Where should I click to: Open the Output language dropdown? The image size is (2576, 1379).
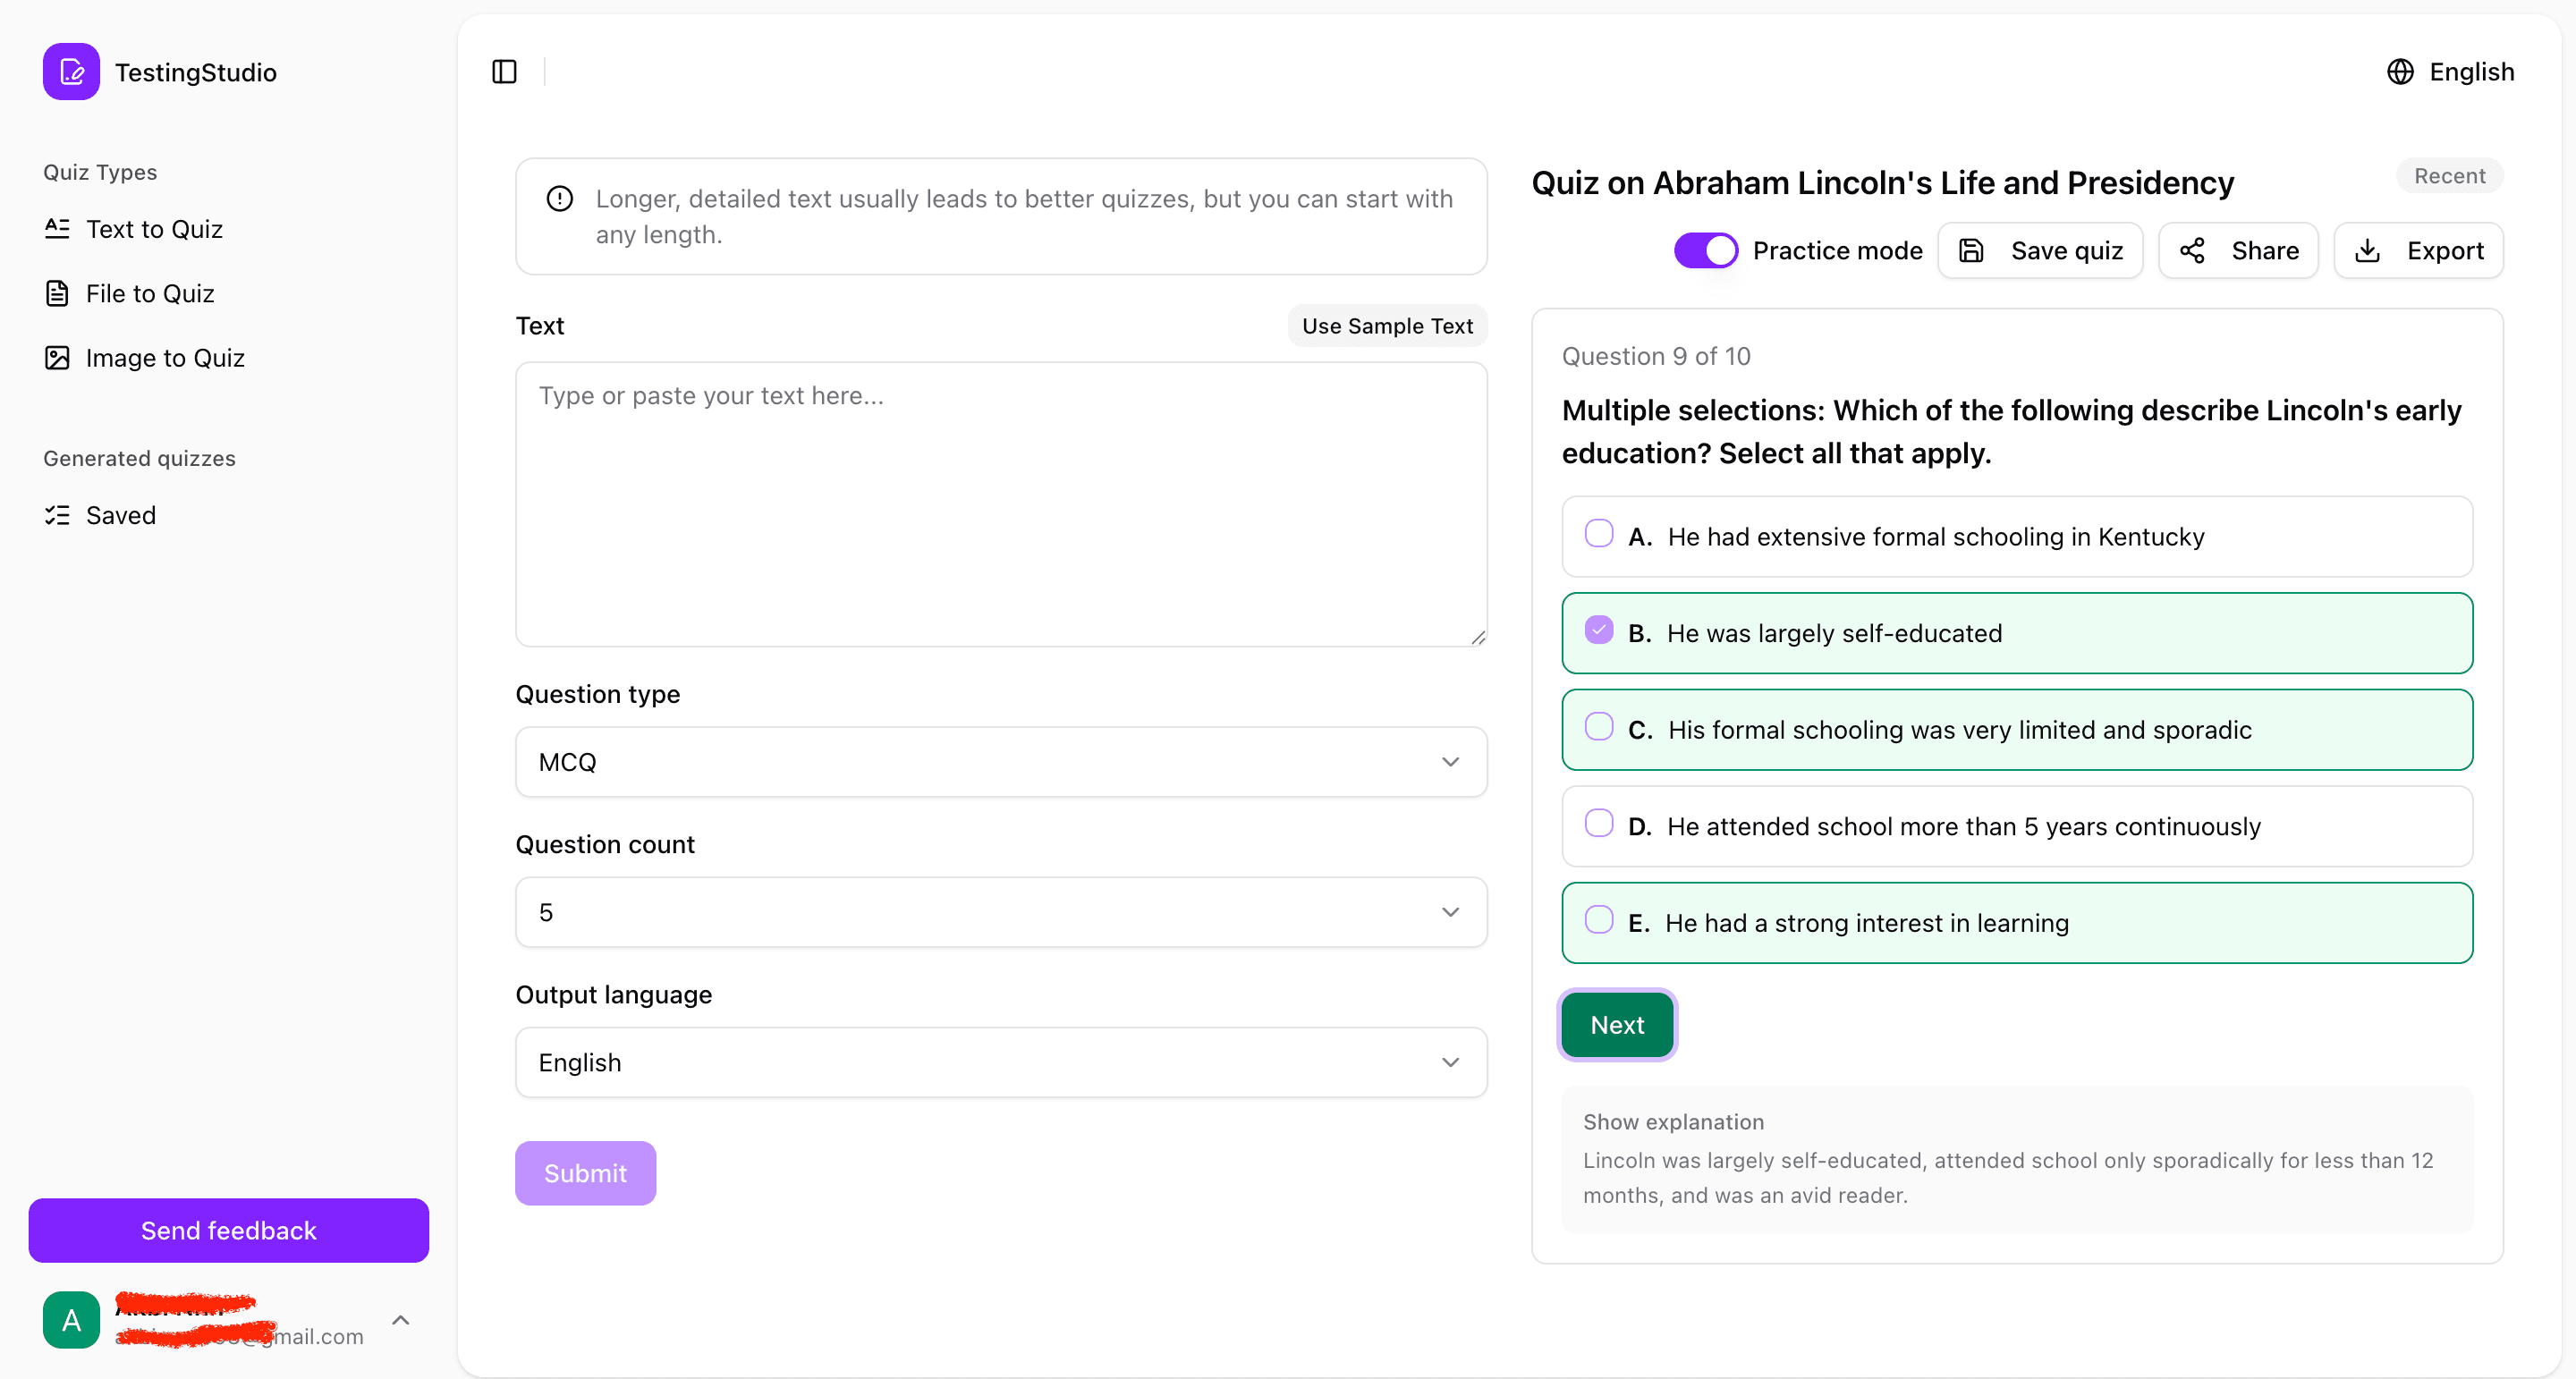(1000, 1061)
